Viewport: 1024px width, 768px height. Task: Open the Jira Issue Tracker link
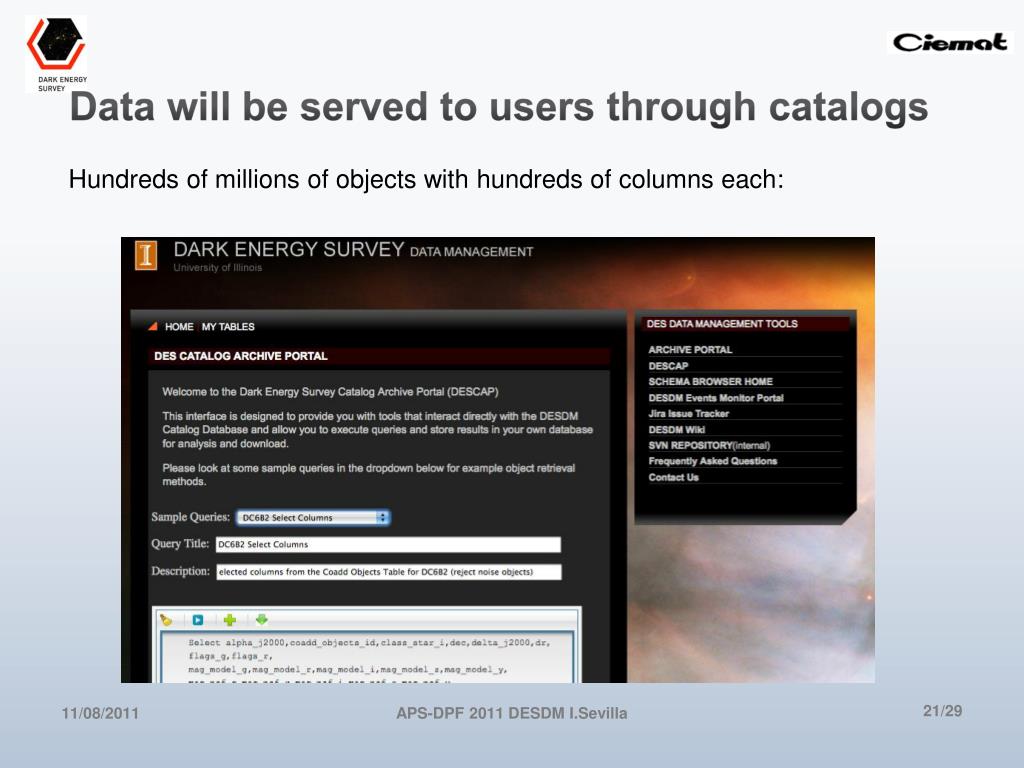688,413
